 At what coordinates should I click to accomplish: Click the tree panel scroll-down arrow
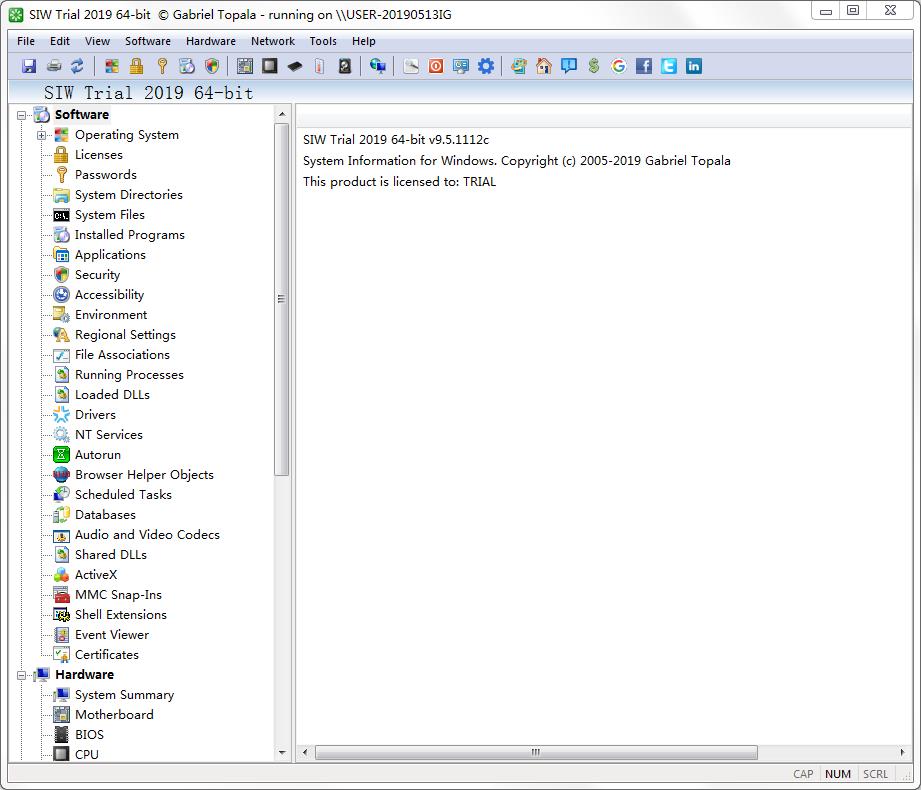click(282, 752)
